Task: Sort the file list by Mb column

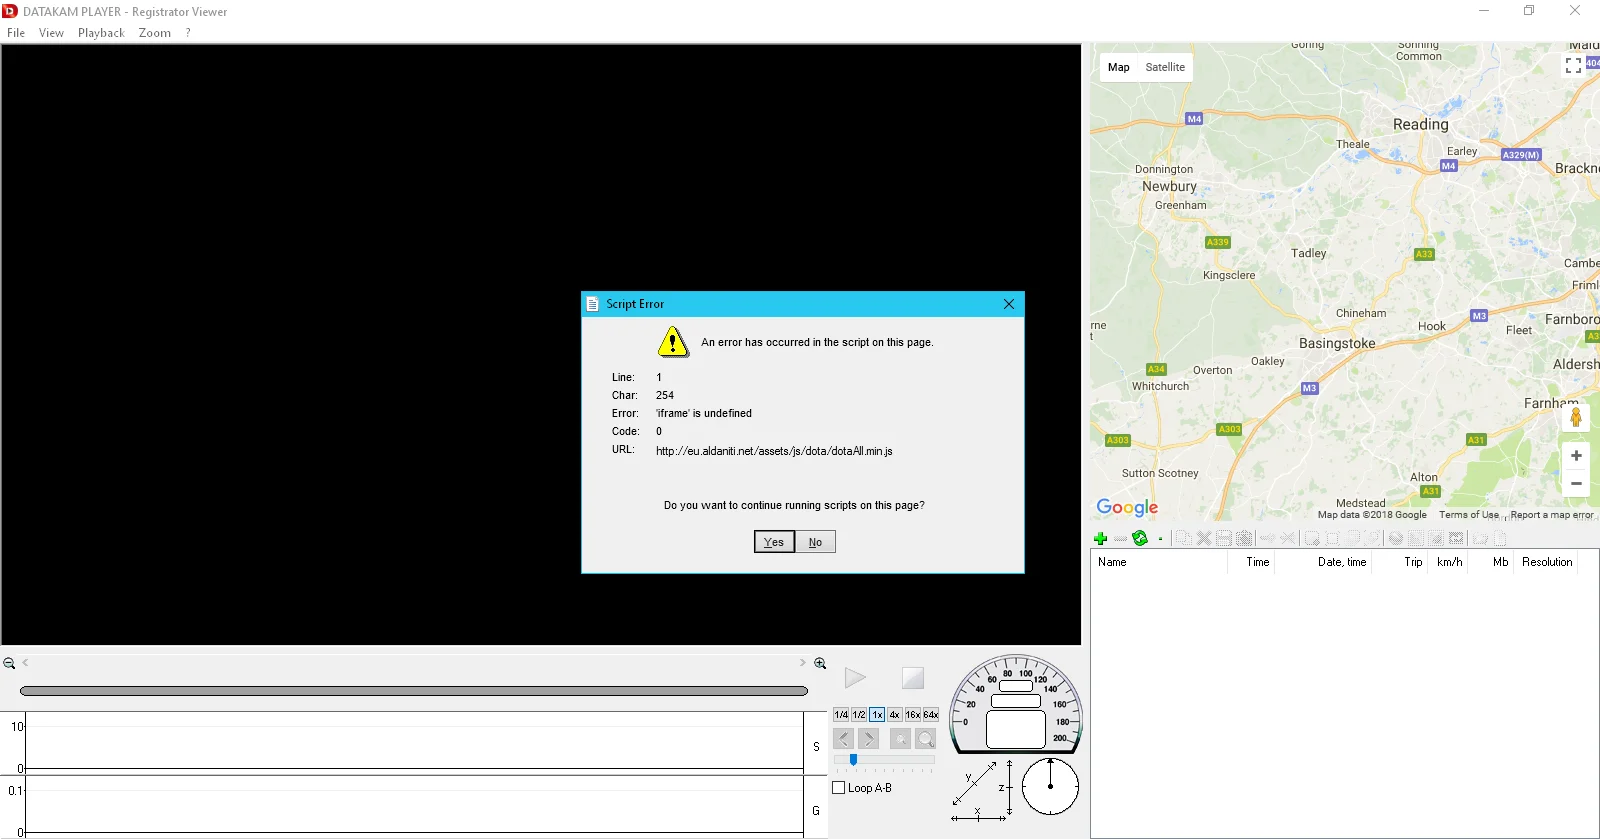Action: click(1490, 562)
